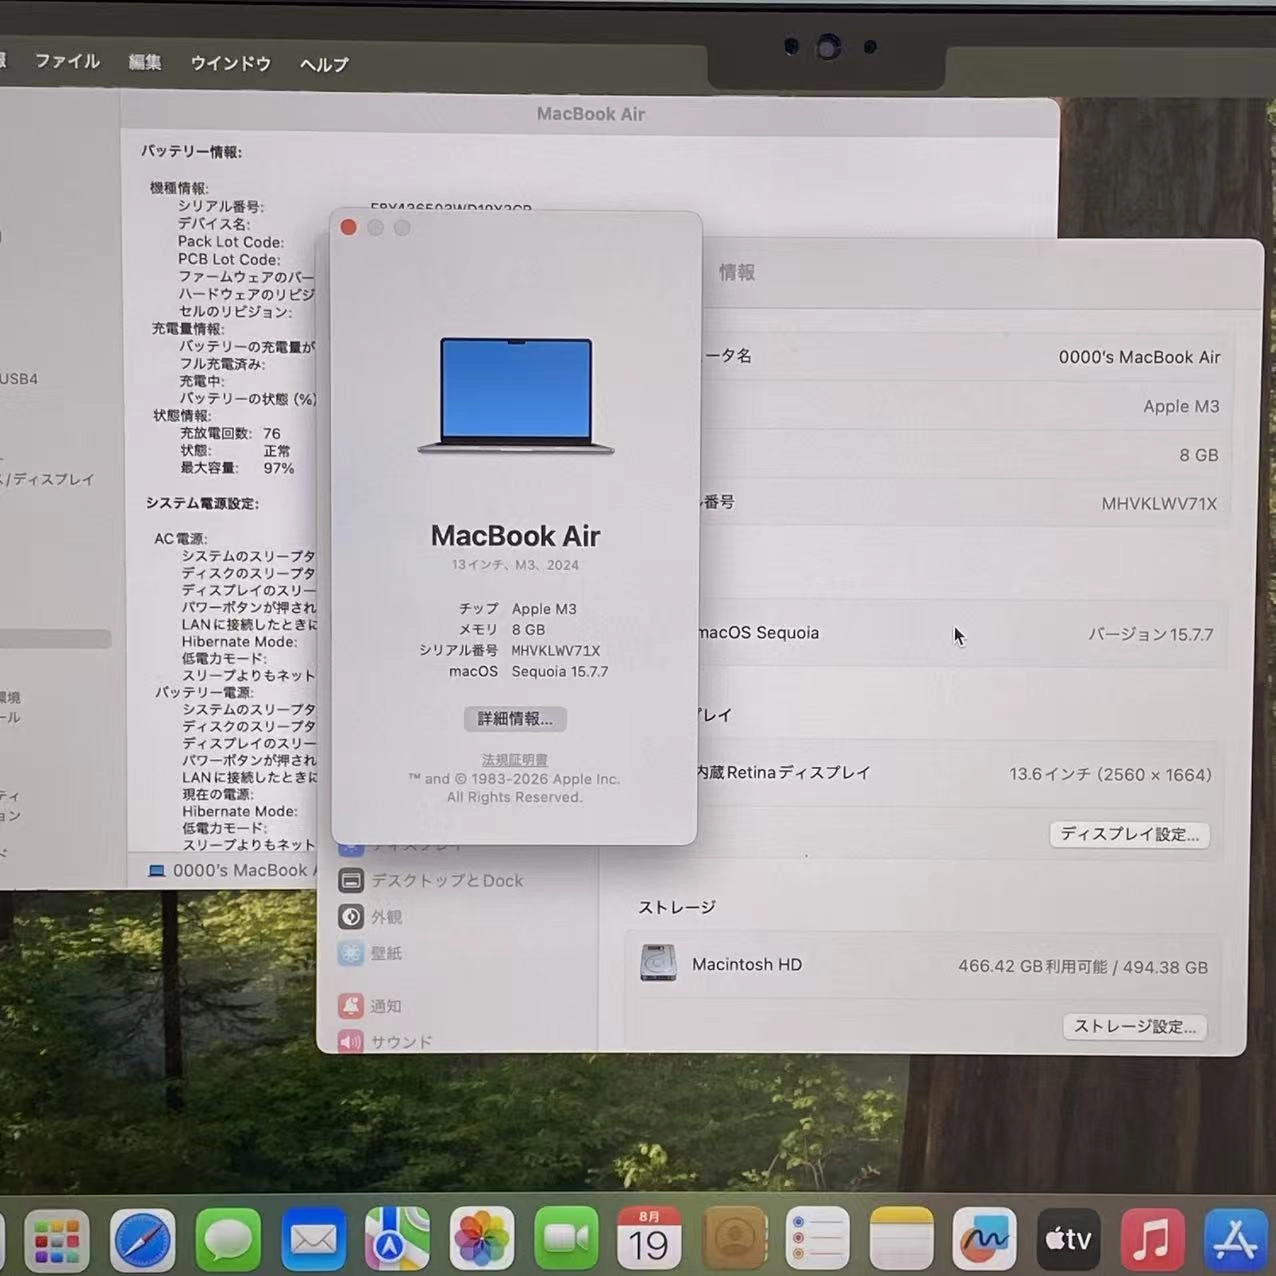The width and height of the screenshot is (1276, 1276).
Task: Open Music from the Dock
Action: [x=1152, y=1240]
